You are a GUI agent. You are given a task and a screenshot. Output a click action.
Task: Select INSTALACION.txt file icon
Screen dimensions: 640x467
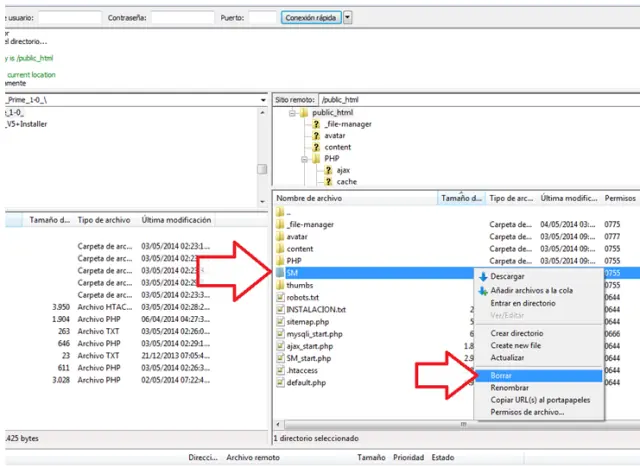click(x=280, y=309)
